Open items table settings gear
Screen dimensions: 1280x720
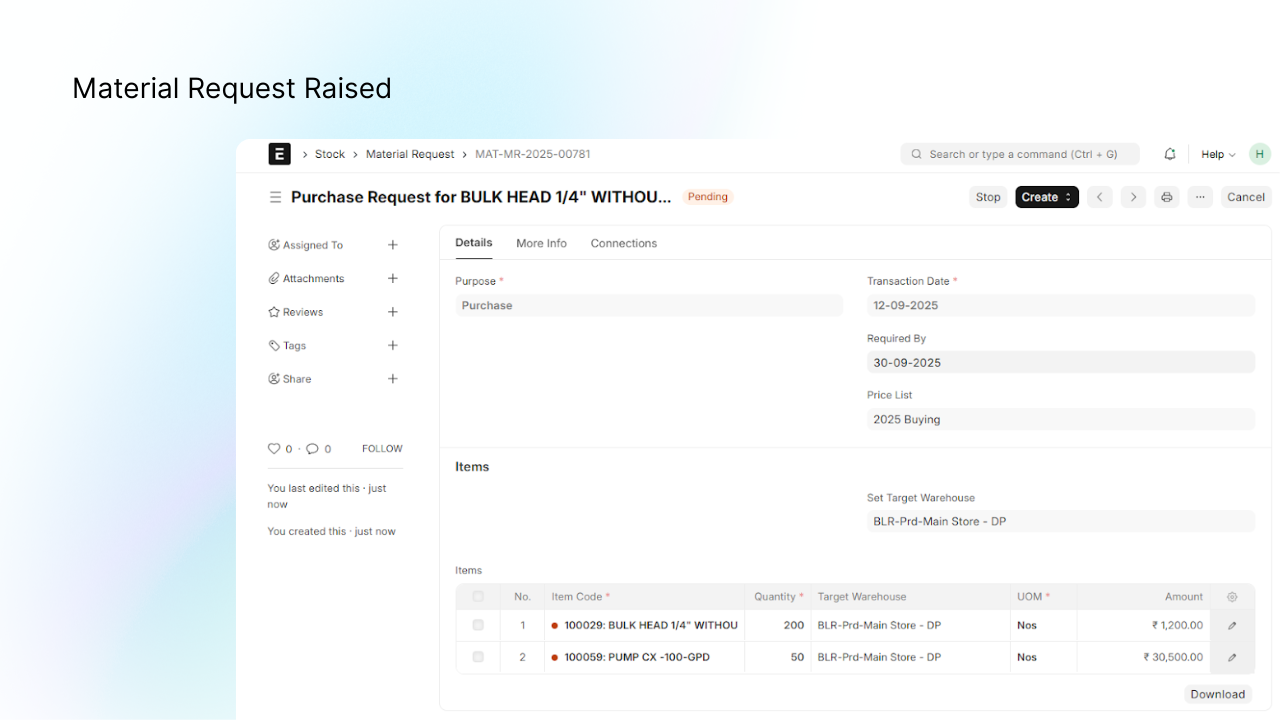(x=1232, y=597)
